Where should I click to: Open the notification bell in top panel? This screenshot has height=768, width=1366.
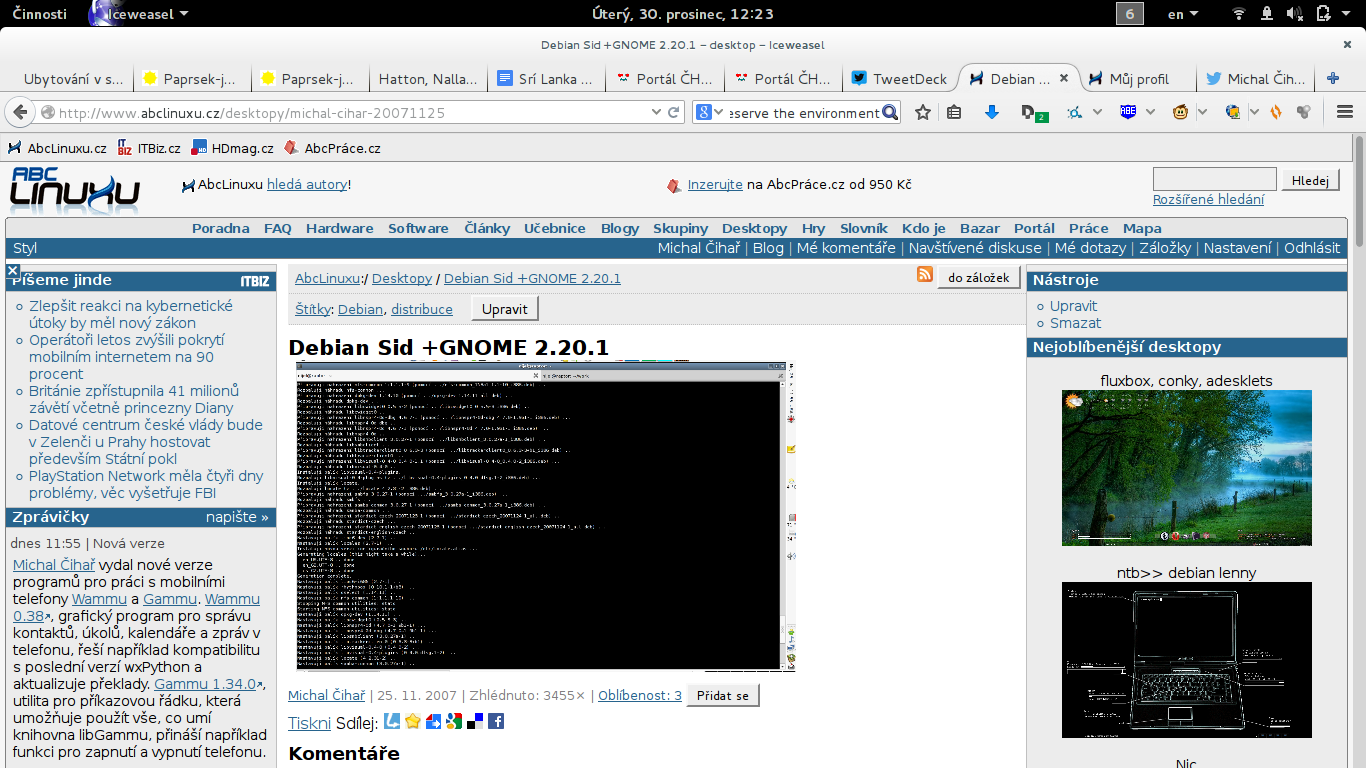pyautogui.click(x=1267, y=14)
